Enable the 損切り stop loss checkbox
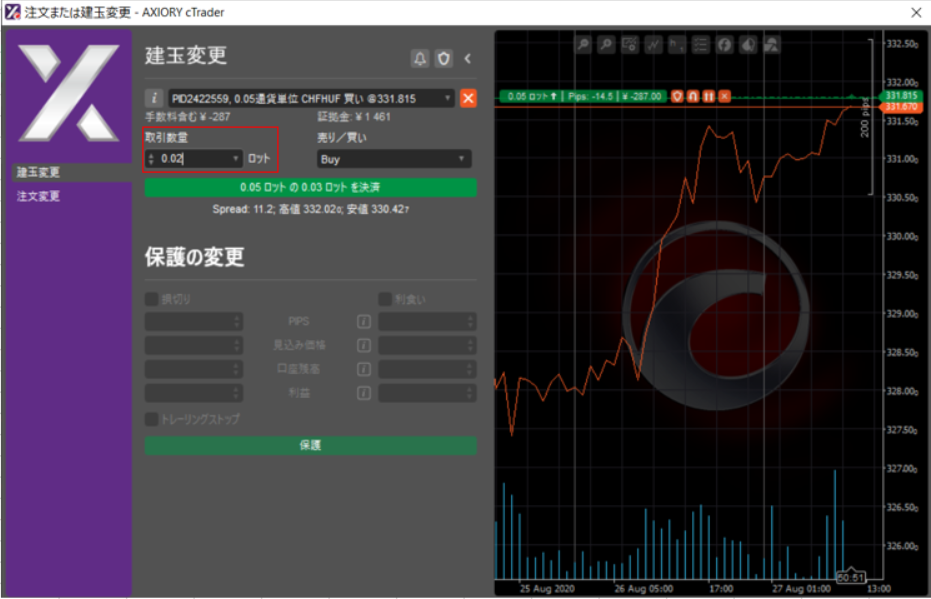The height and width of the screenshot is (599, 931). (151, 299)
